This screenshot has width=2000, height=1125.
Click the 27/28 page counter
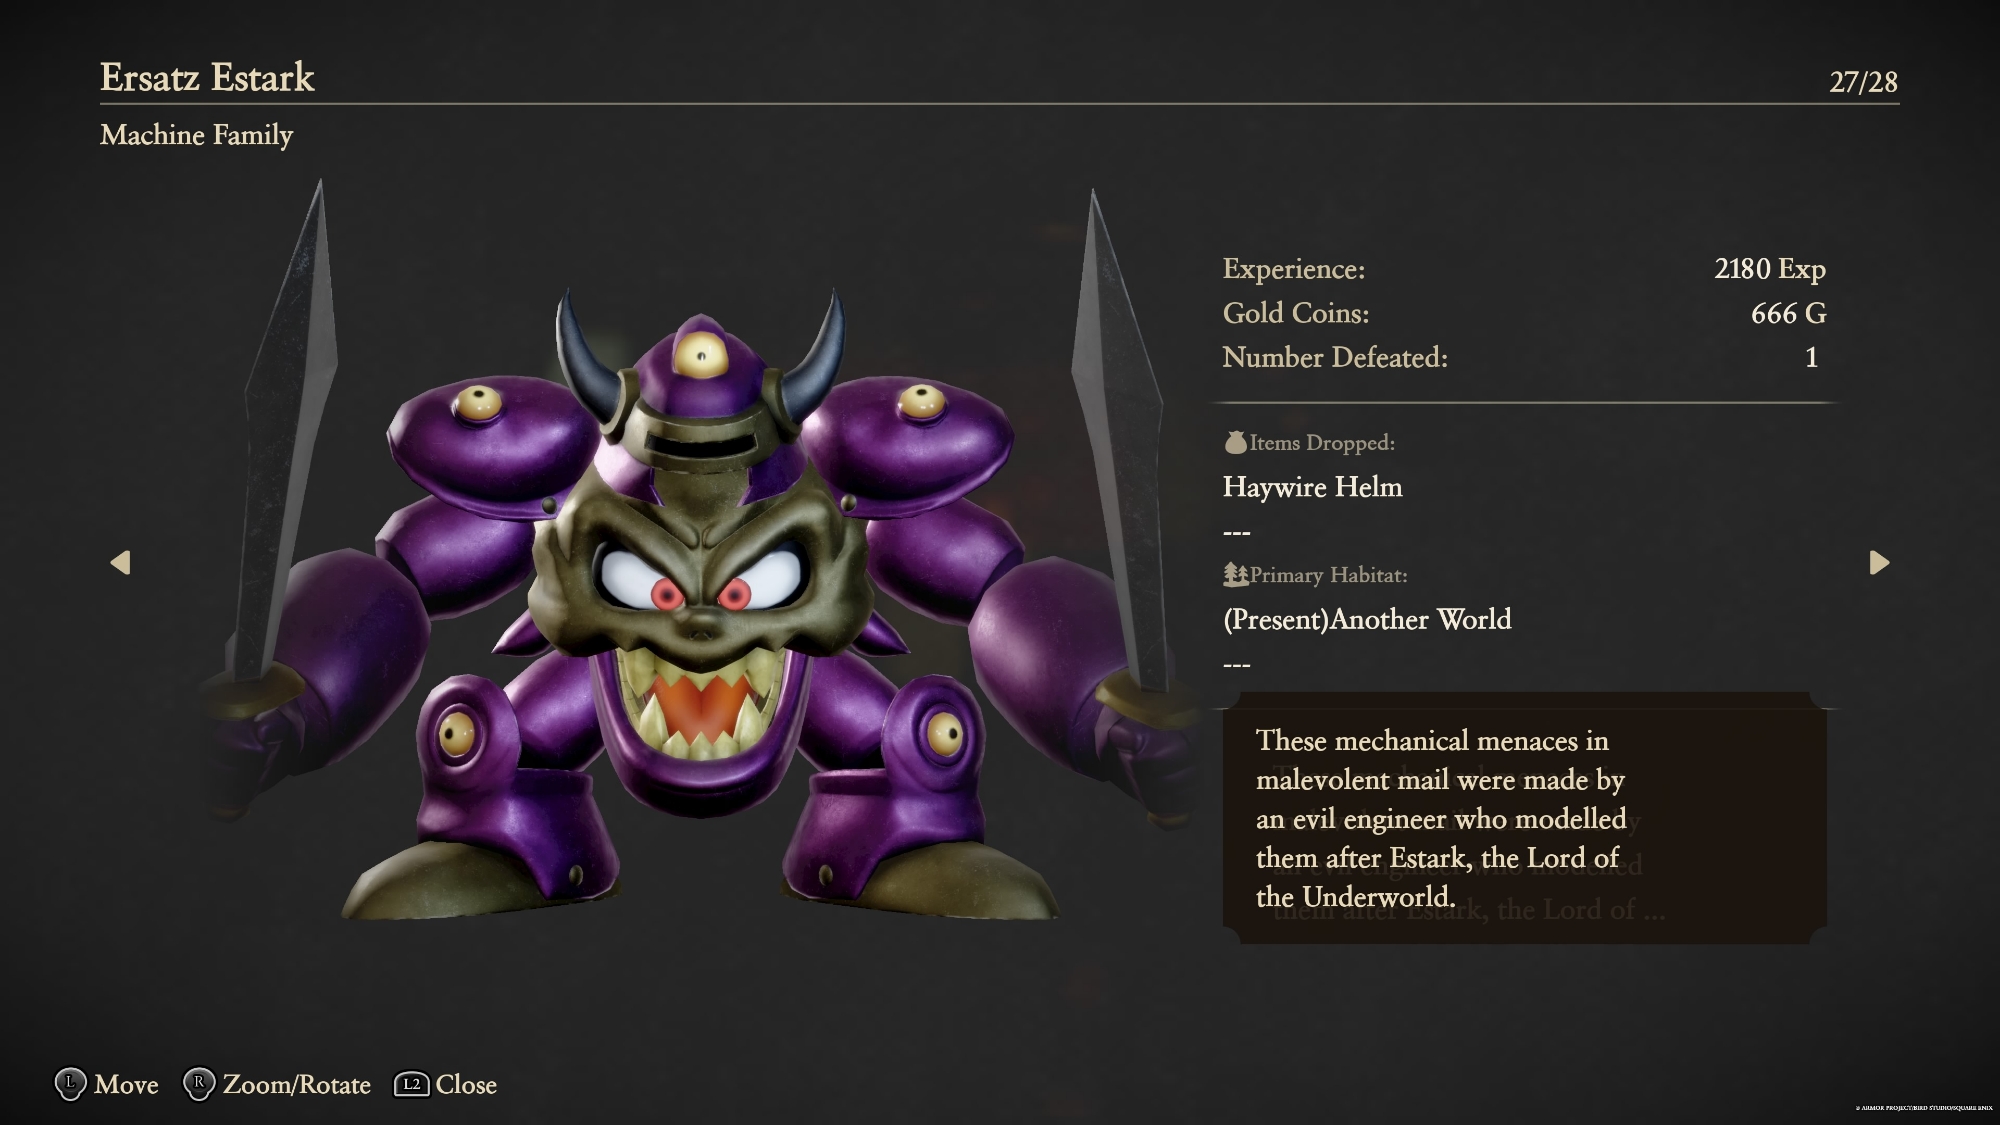click(x=1863, y=82)
